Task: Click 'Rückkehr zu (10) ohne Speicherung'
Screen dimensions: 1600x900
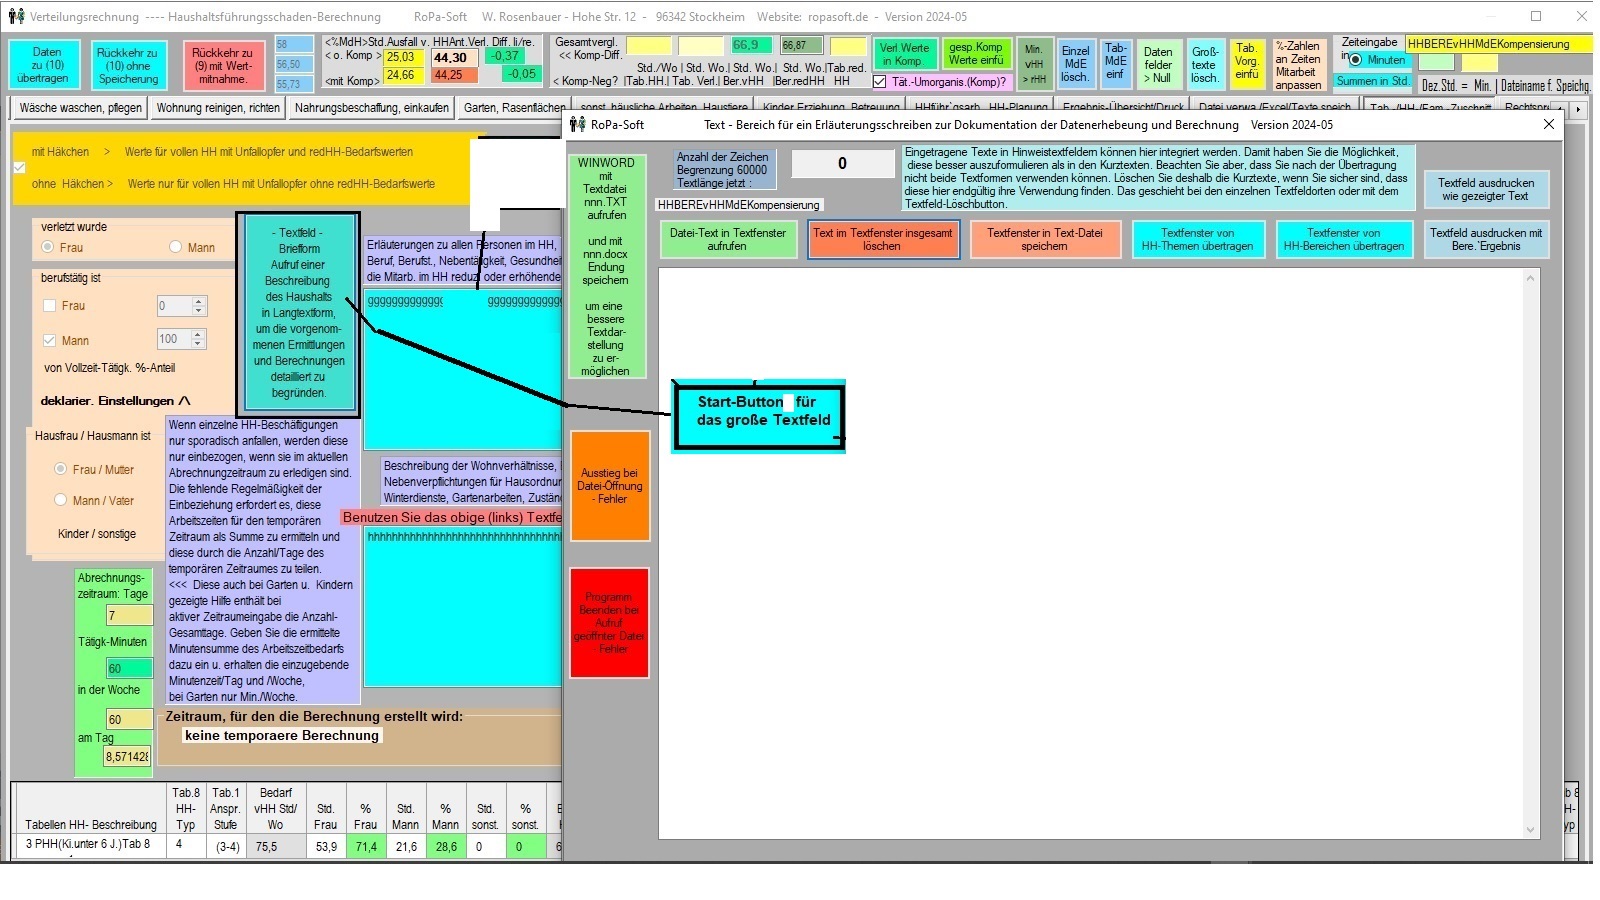Action: 128,66
